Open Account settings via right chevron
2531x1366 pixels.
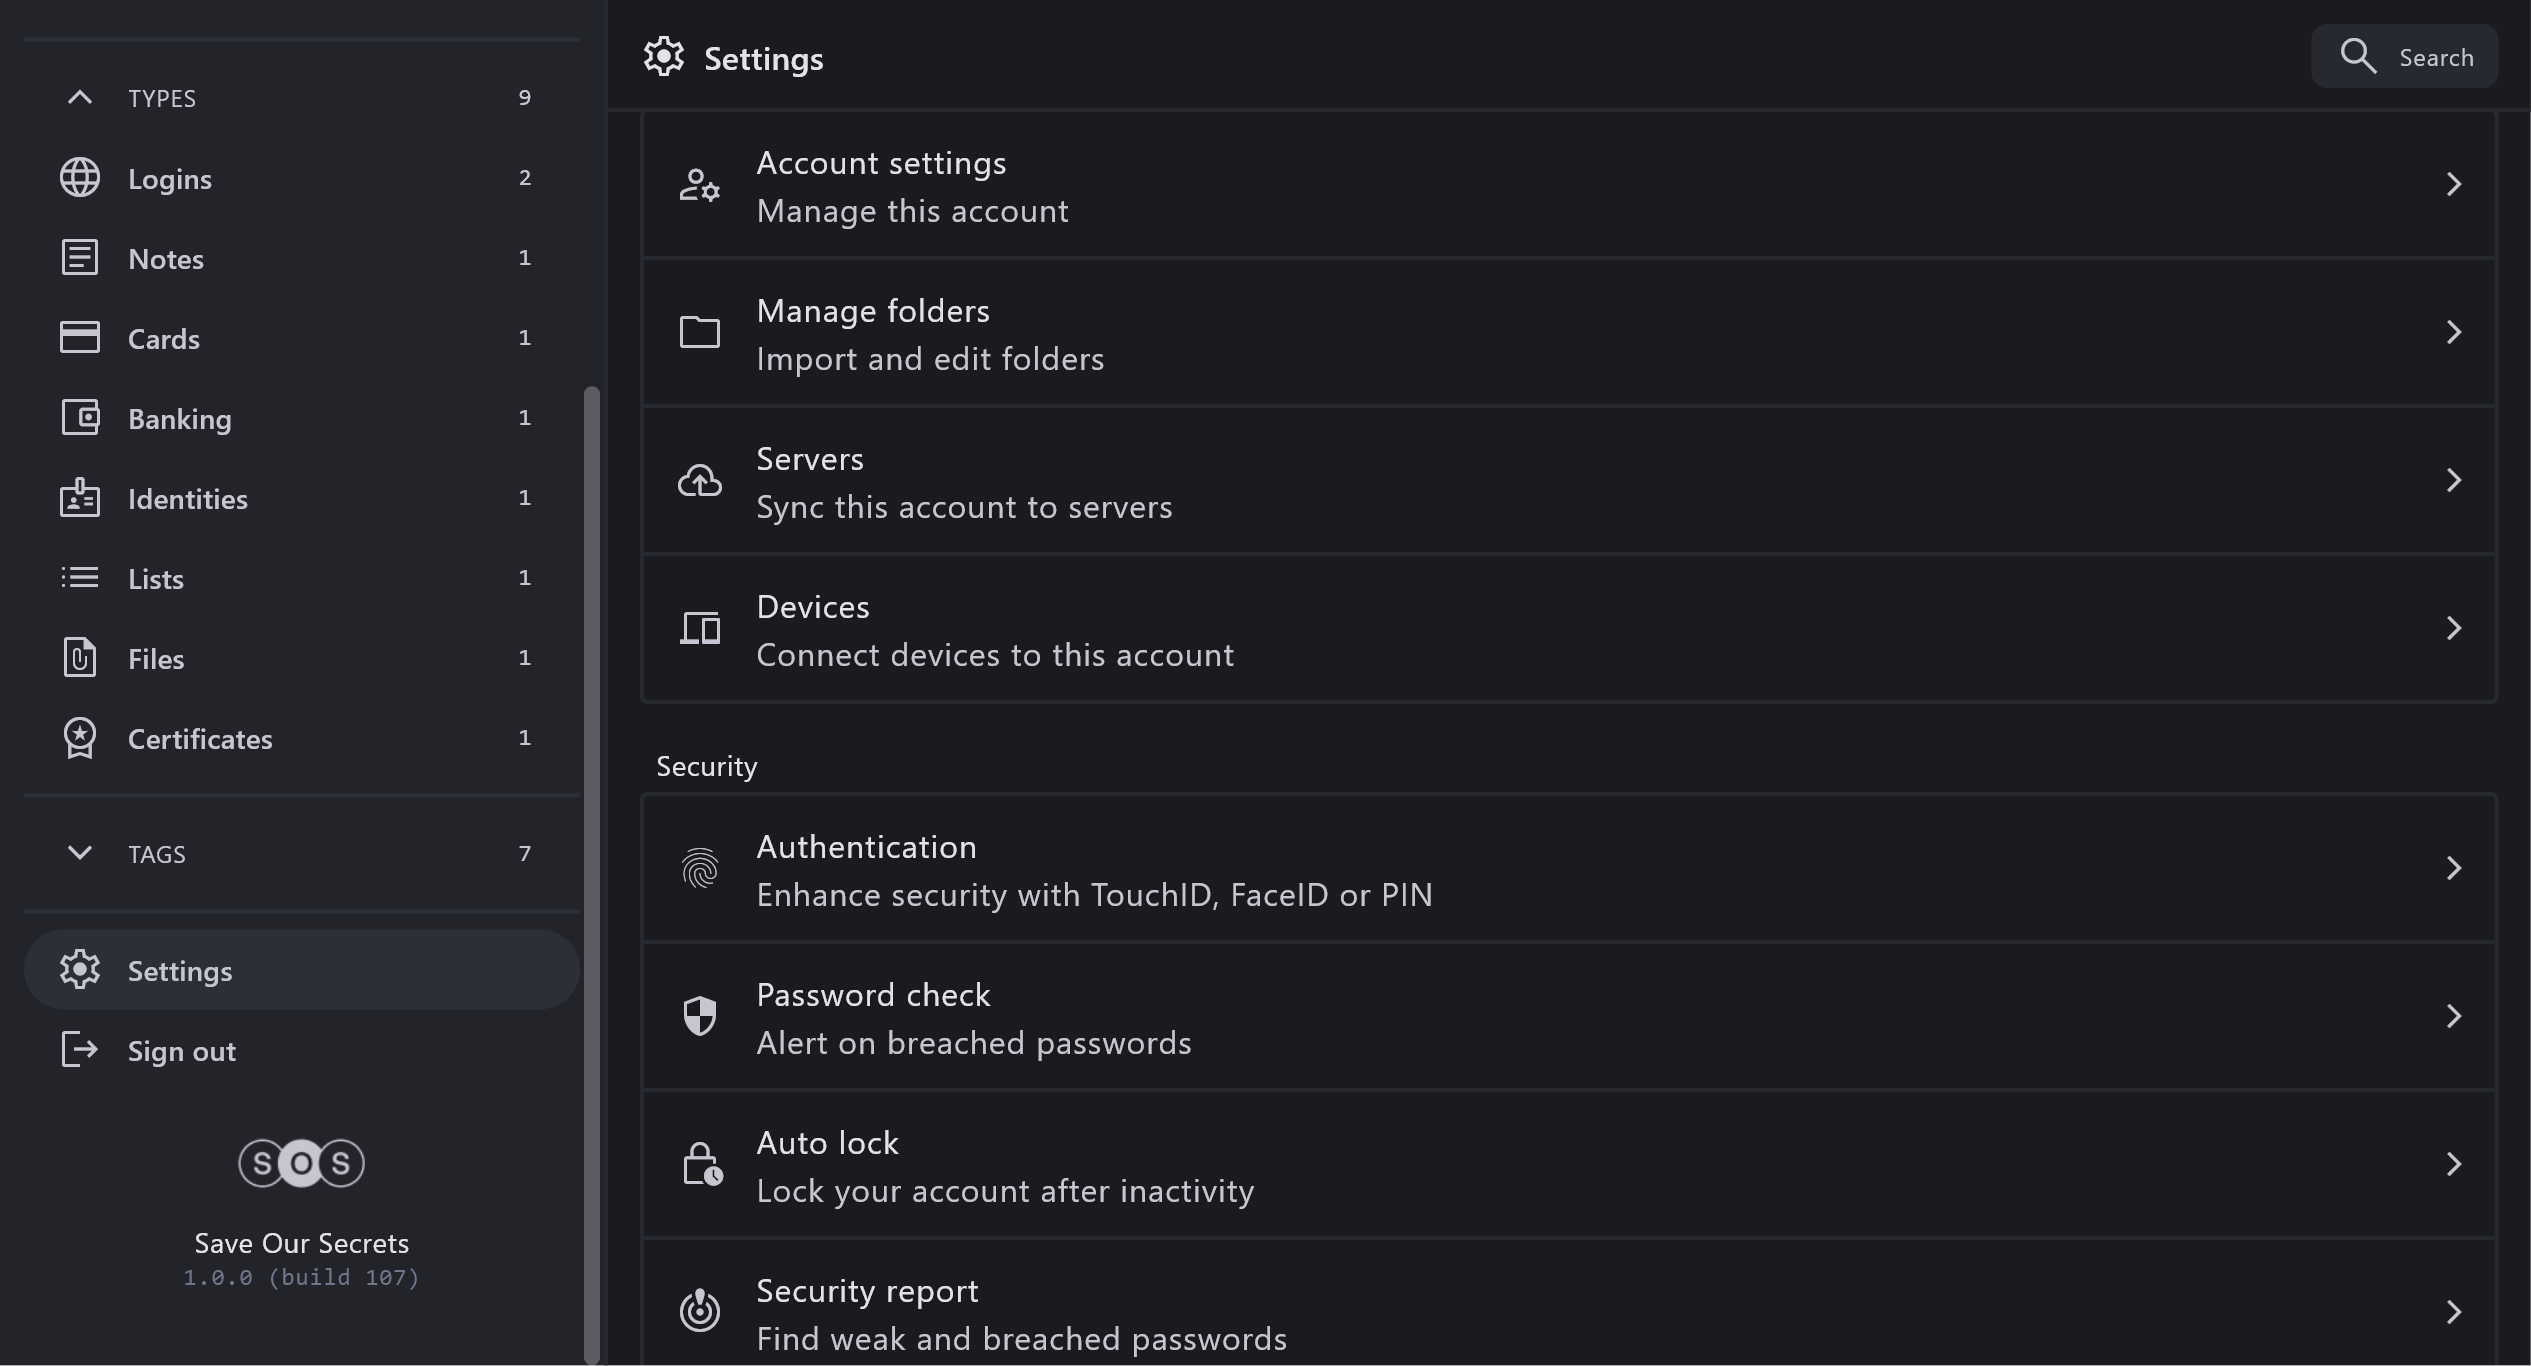coord(2453,184)
